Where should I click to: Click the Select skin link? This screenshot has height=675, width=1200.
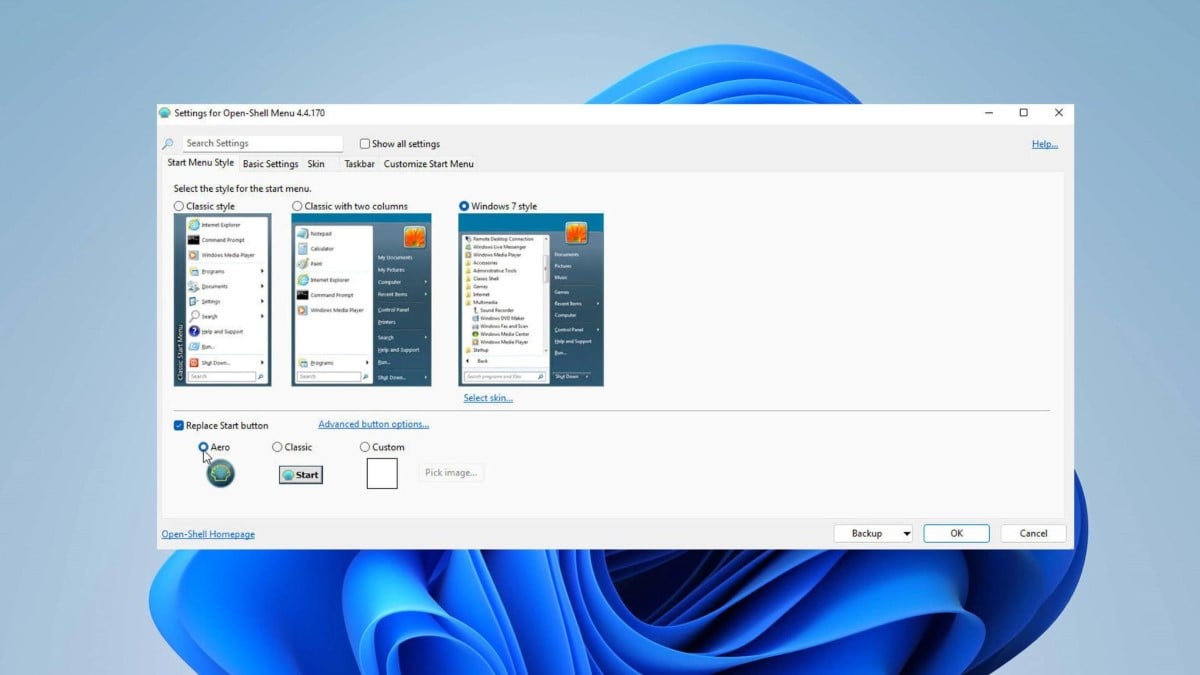pyautogui.click(x=487, y=397)
